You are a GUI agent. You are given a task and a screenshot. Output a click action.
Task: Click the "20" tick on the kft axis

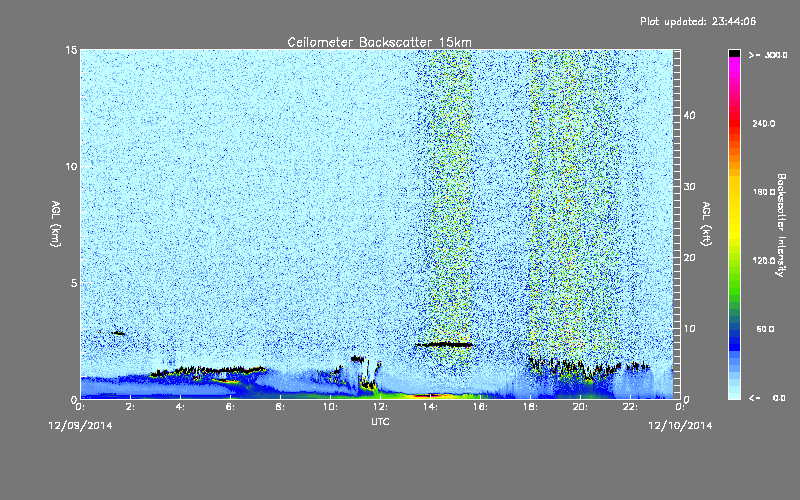(x=689, y=257)
